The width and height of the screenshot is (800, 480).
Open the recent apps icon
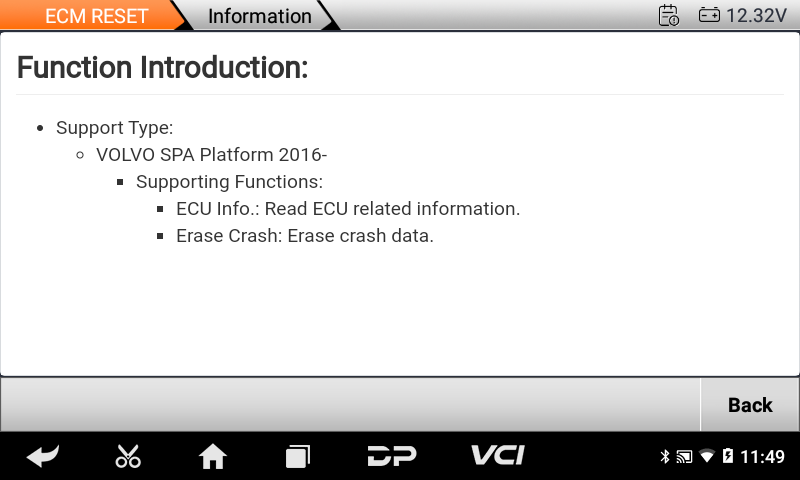[297, 456]
